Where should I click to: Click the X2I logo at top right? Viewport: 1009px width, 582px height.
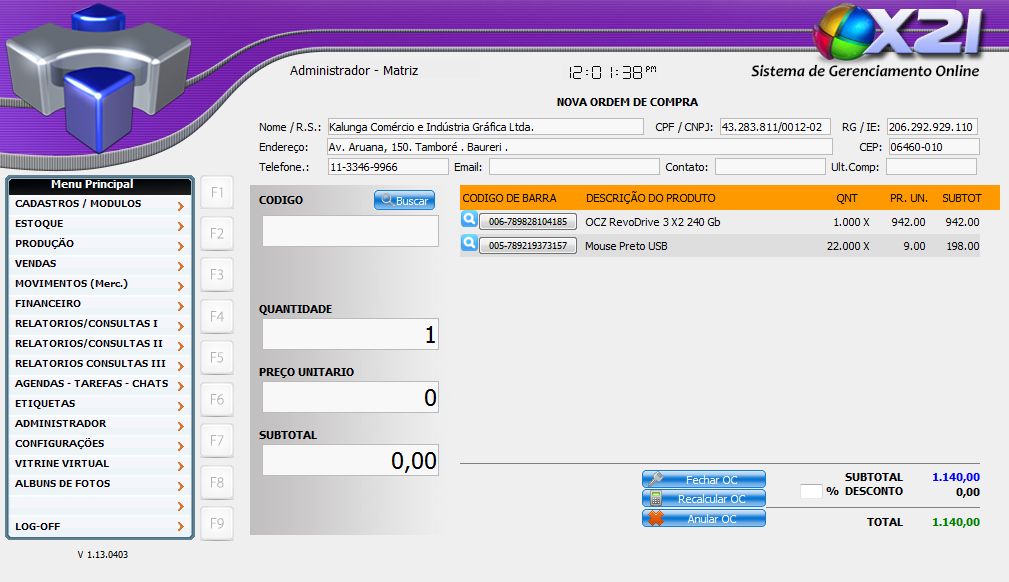896,35
